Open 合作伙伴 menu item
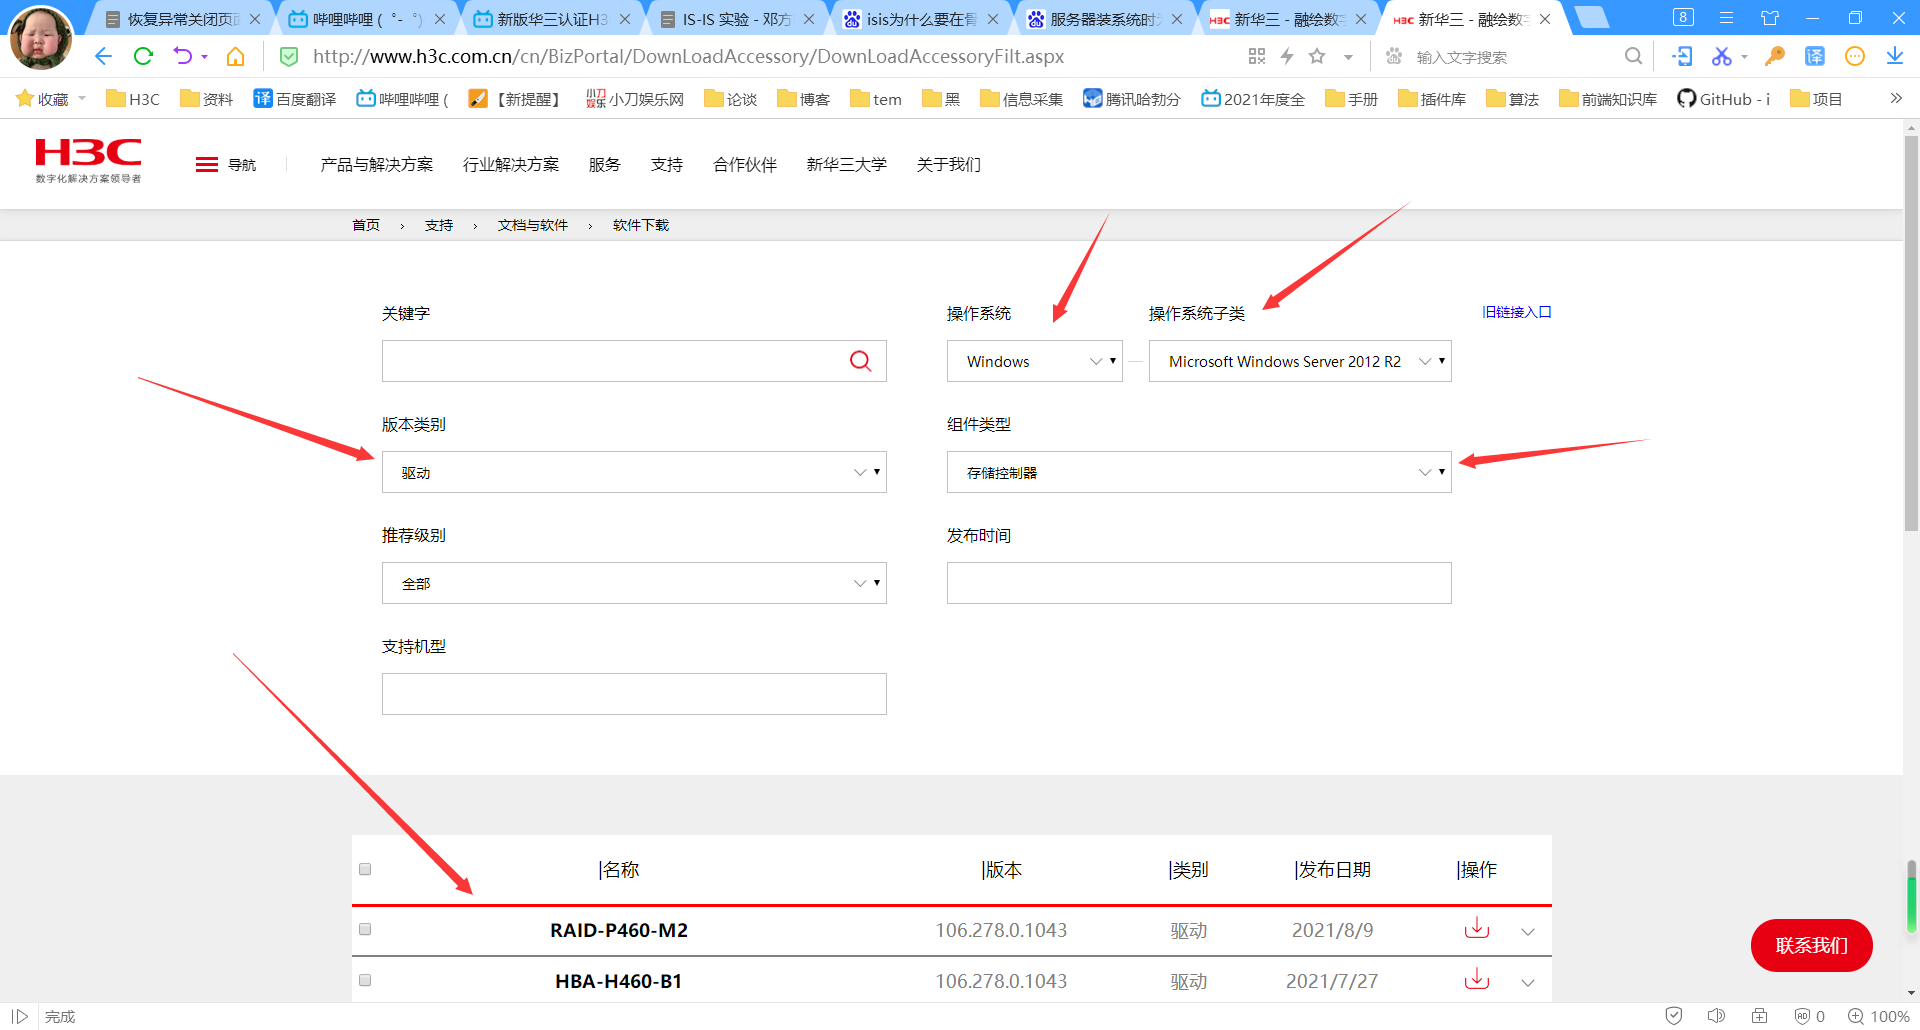1920x1030 pixels. click(745, 164)
